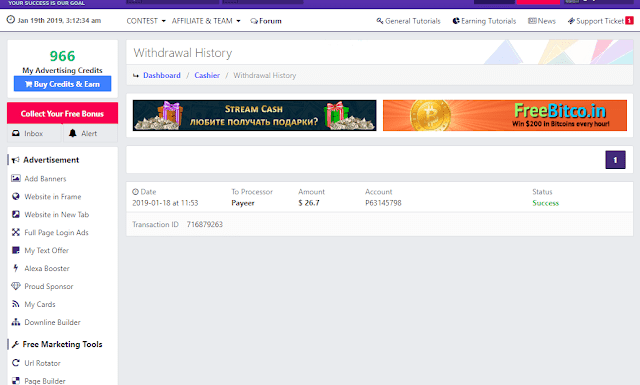Click the News newspaper icon
Viewport: 640px width, 385px height.
pos(532,20)
